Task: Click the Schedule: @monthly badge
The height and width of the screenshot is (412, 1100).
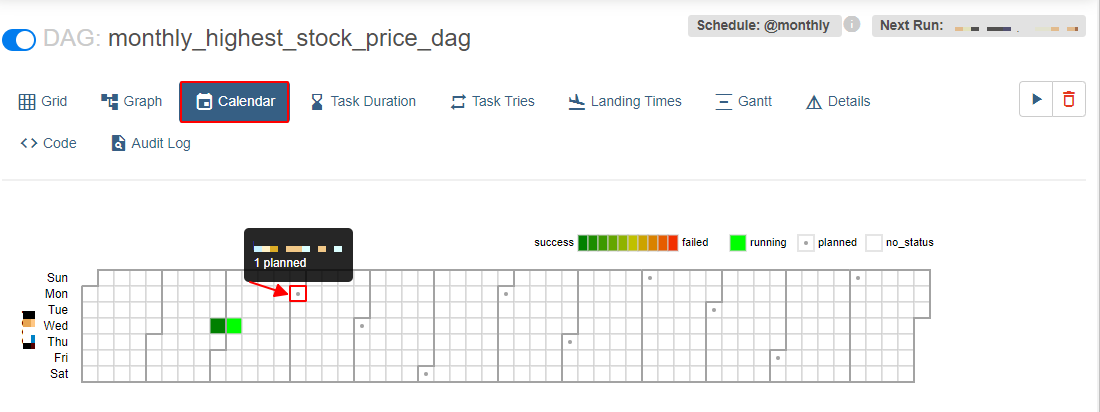Action: (x=765, y=26)
